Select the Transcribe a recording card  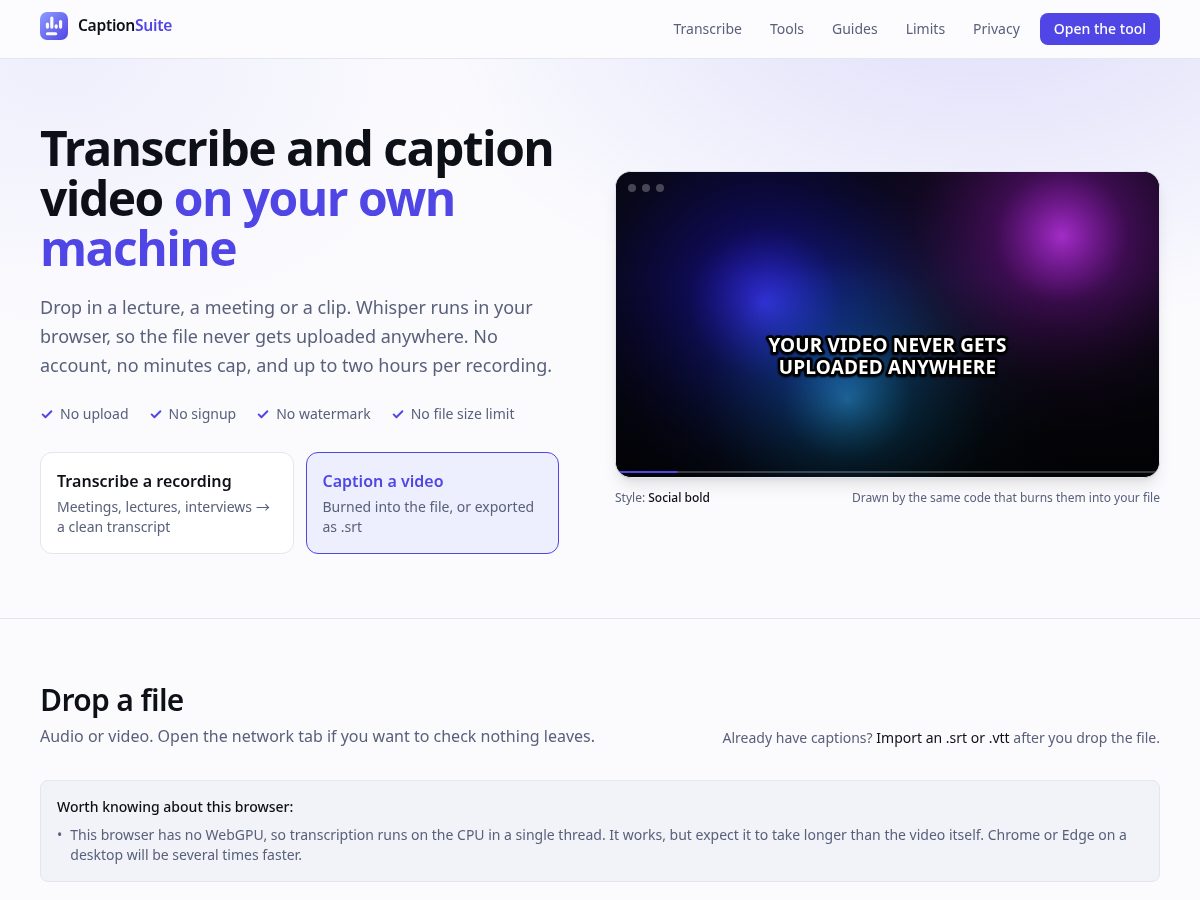[167, 503]
